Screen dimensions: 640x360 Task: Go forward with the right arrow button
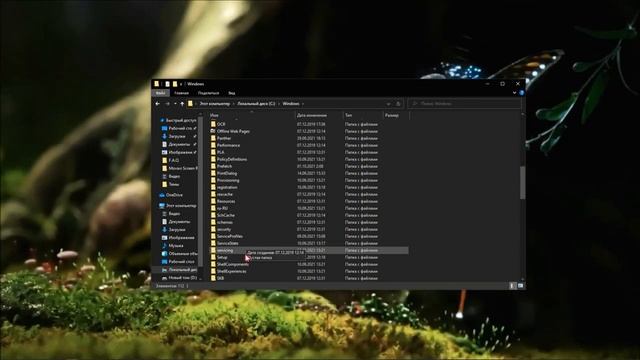(x=167, y=104)
